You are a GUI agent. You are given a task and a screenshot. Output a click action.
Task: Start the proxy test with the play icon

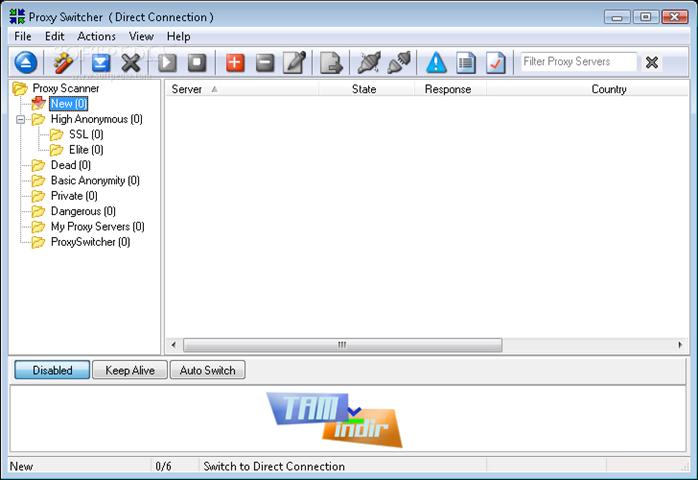167,62
